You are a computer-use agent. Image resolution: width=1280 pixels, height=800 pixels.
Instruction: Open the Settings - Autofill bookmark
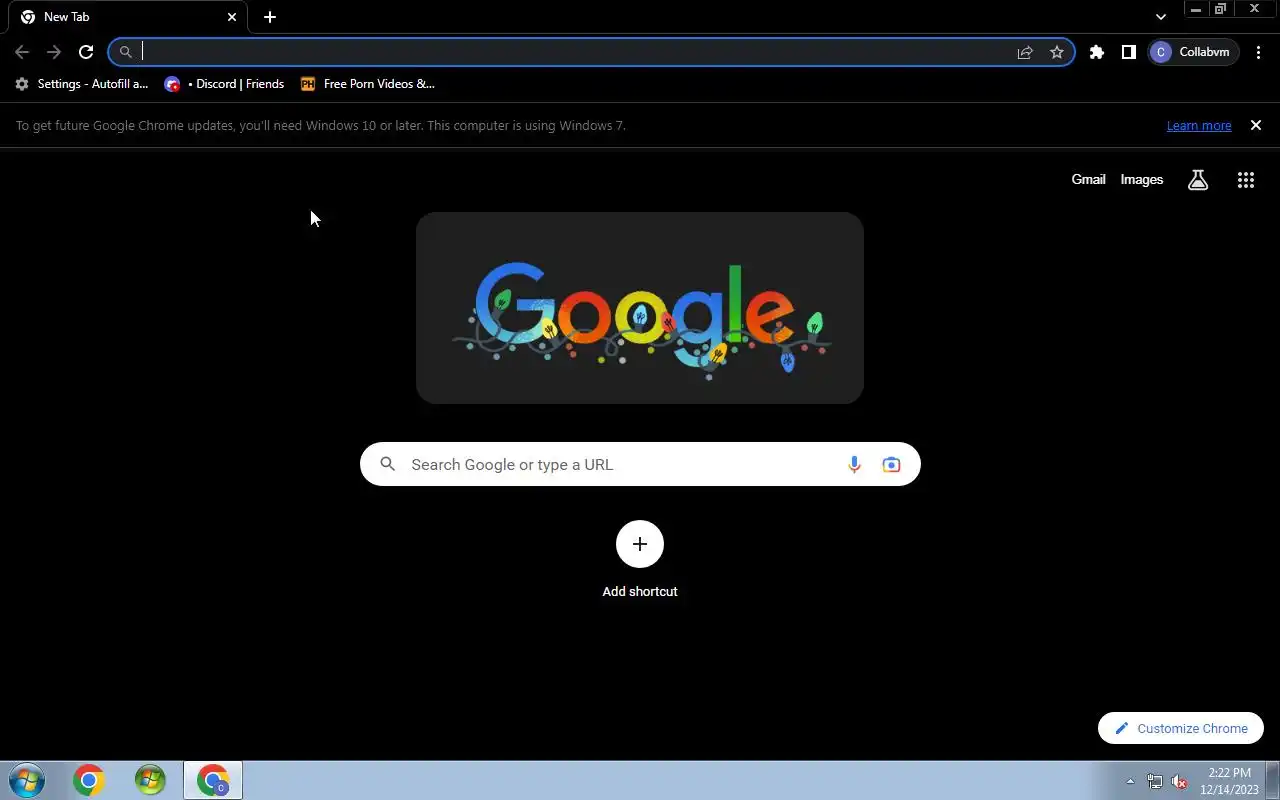click(82, 84)
